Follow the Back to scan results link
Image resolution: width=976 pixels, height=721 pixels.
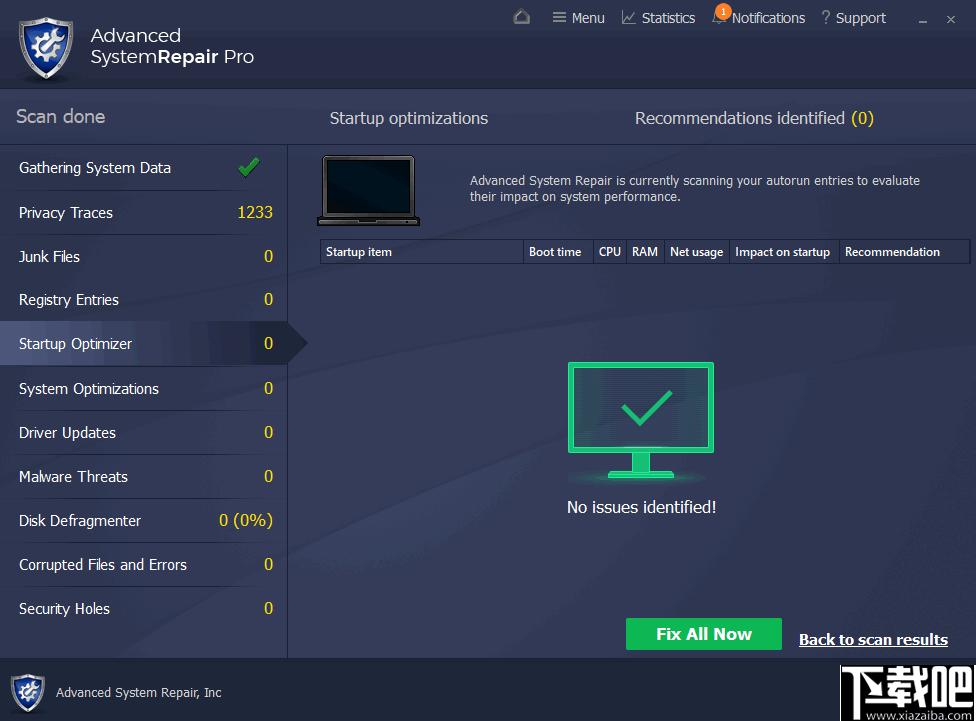(873, 639)
